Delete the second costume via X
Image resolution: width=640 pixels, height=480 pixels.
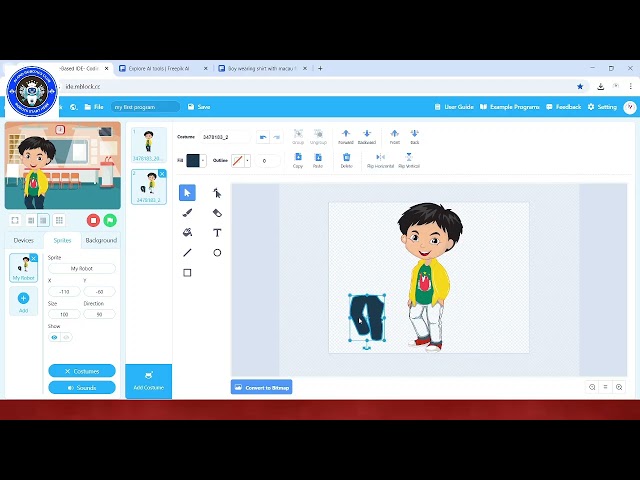[162, 174]
